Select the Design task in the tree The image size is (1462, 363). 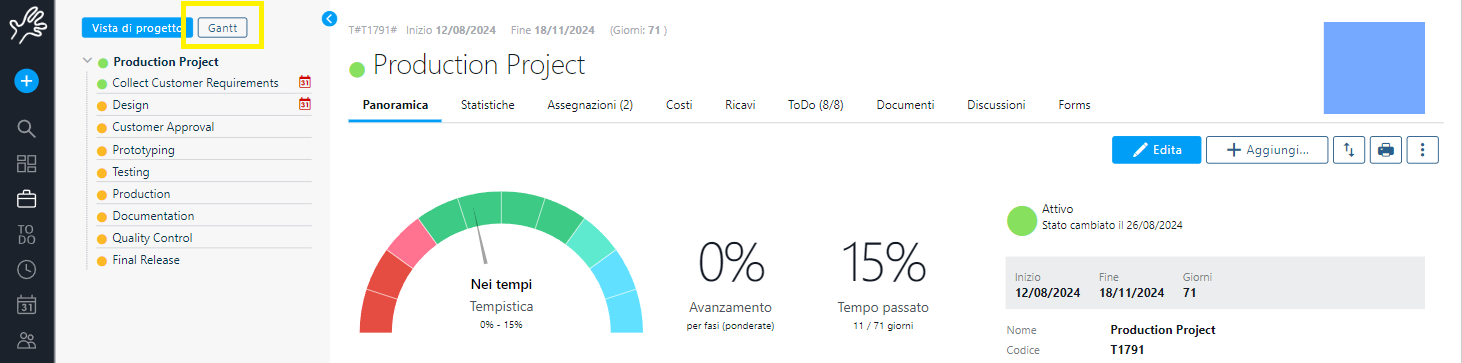pos(130,105)
